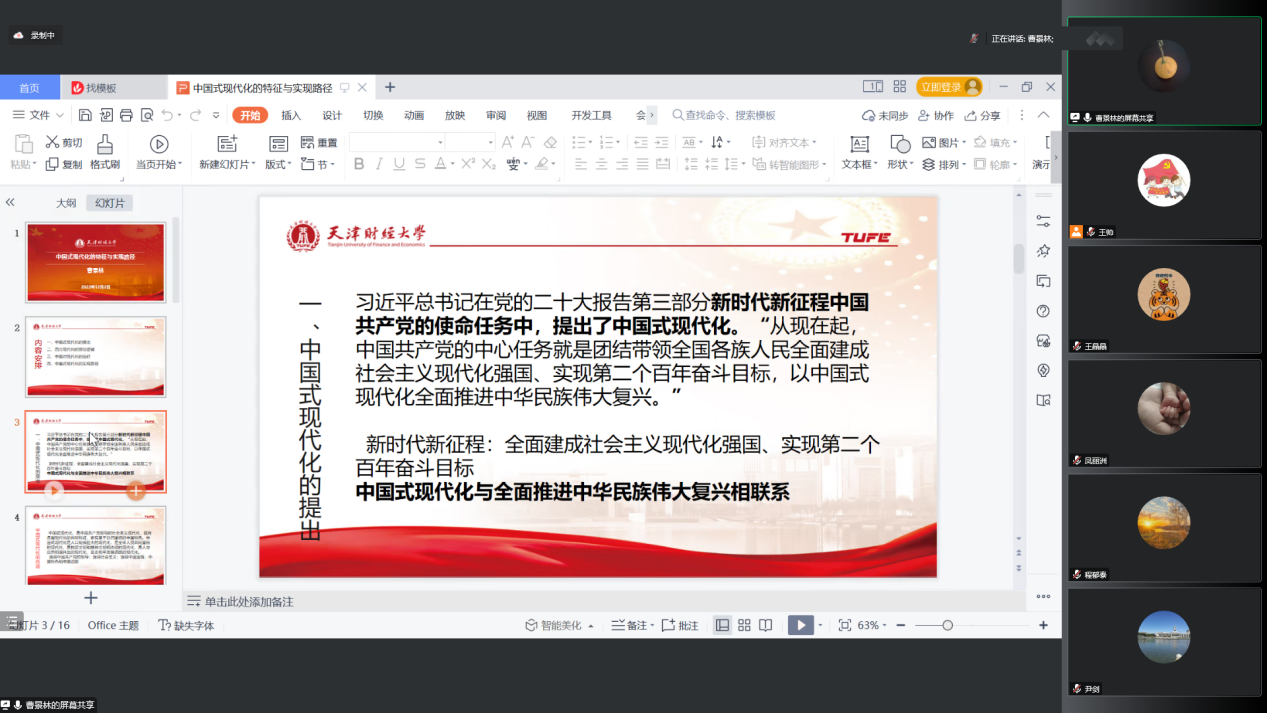Click the 立即登录 login button
The height and width of the screenshot is (713, 1267).
(x=950, y=87)
